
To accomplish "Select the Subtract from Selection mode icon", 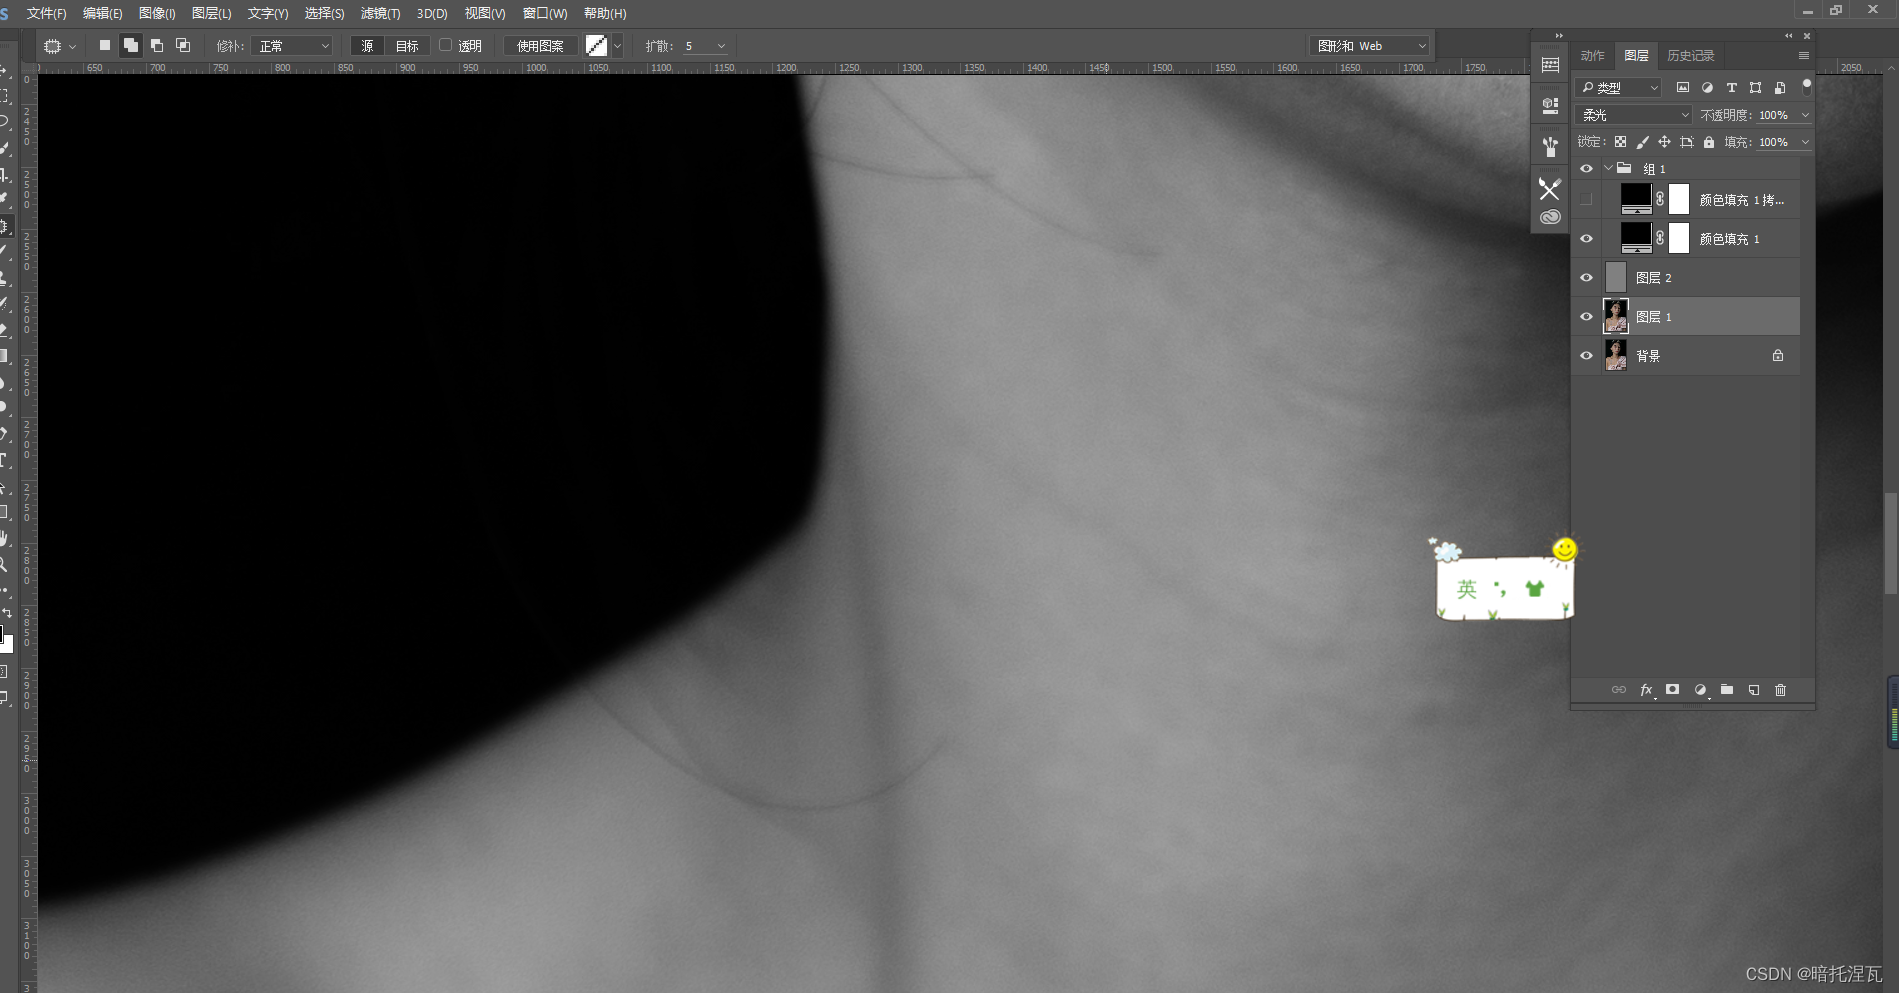I will click(x=157, y=45).
